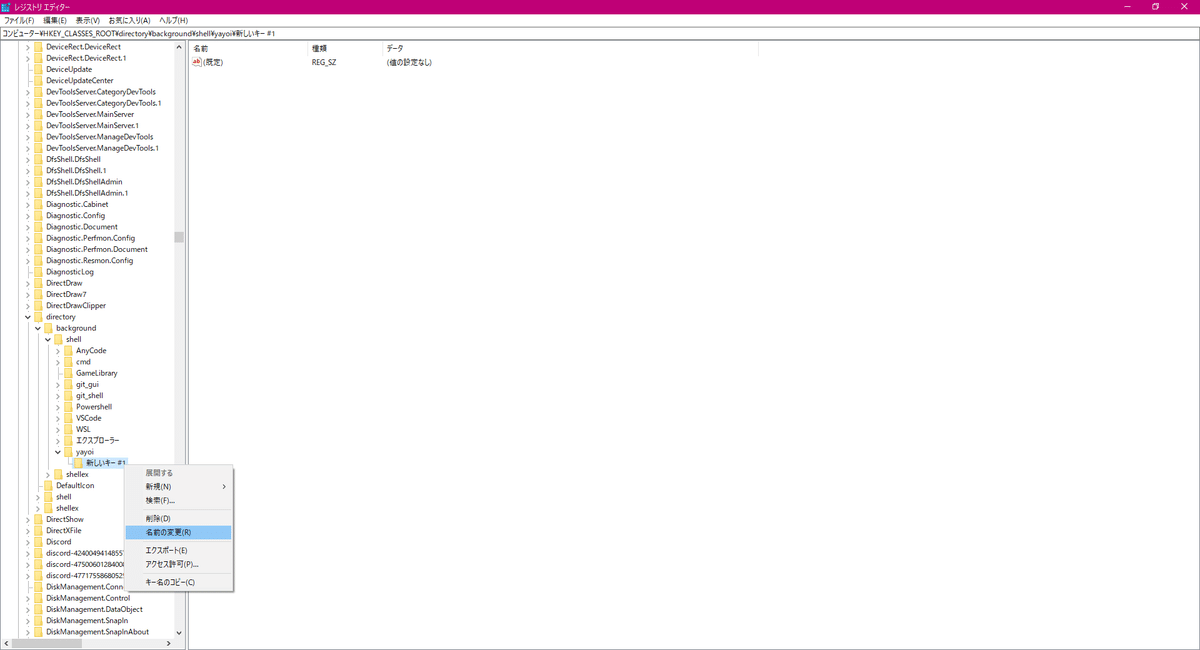Choose エクスポート(E) in context menu
The image size is (1200, 650).
click(x=178, y=550)
